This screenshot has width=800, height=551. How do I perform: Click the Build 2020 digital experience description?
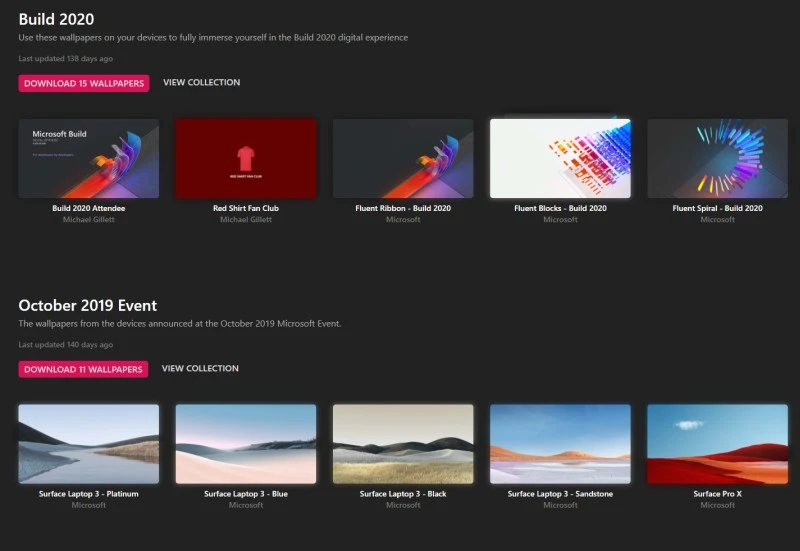coord(213,38)
